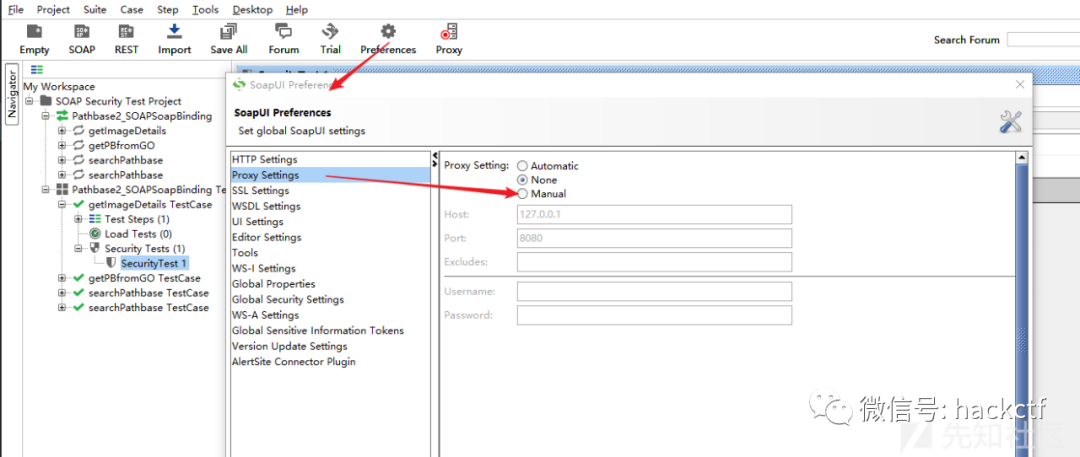This screenshot has height=457, width=1080.
Task: Collapse the Pathbase2_SOAPSoapBinding interface node
Action: [x=46, y=116]
